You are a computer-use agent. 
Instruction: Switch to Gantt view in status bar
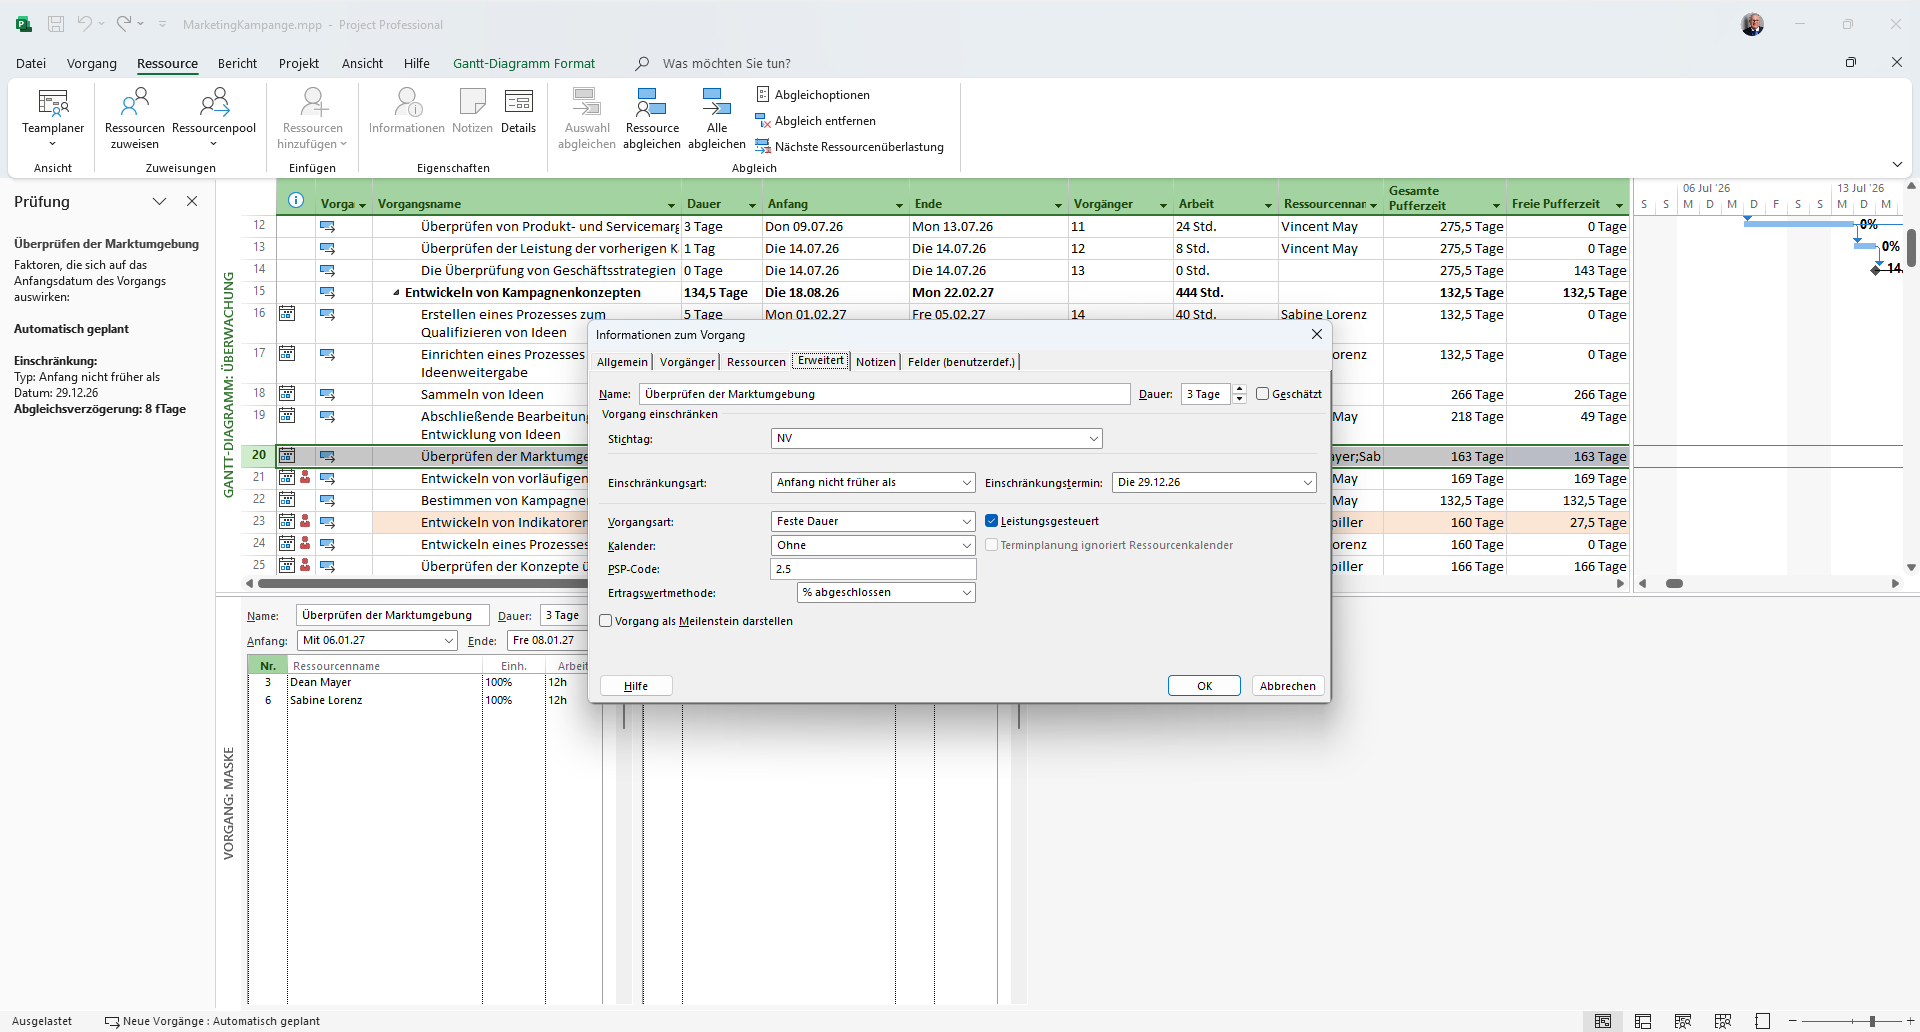1603,1021
